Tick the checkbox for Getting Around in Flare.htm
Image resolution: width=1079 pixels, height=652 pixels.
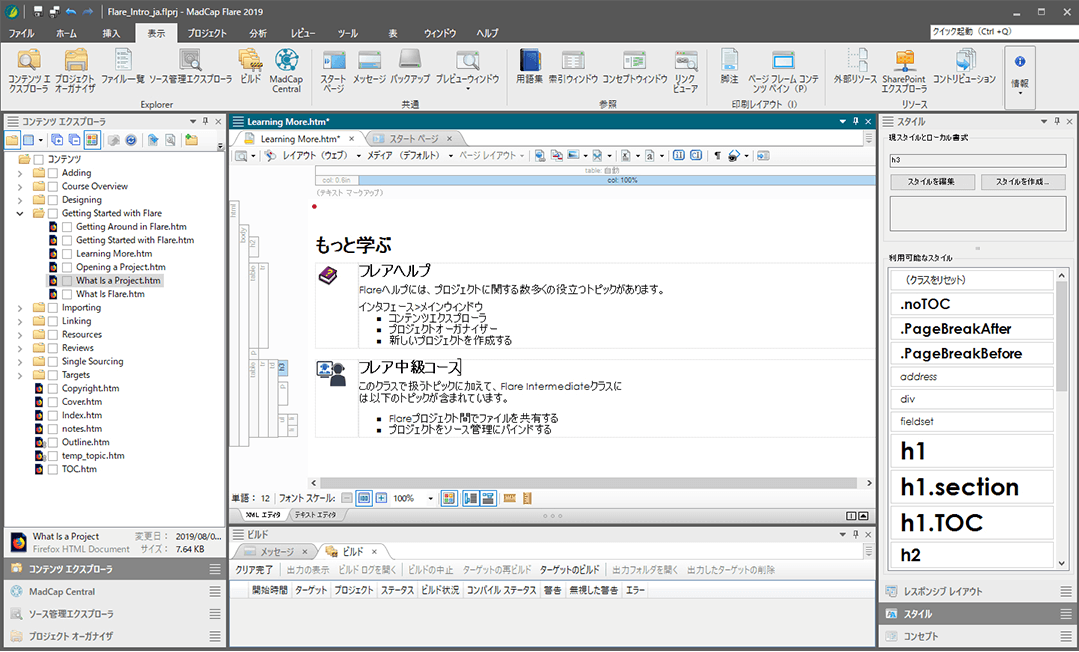(x=67, y=227)
